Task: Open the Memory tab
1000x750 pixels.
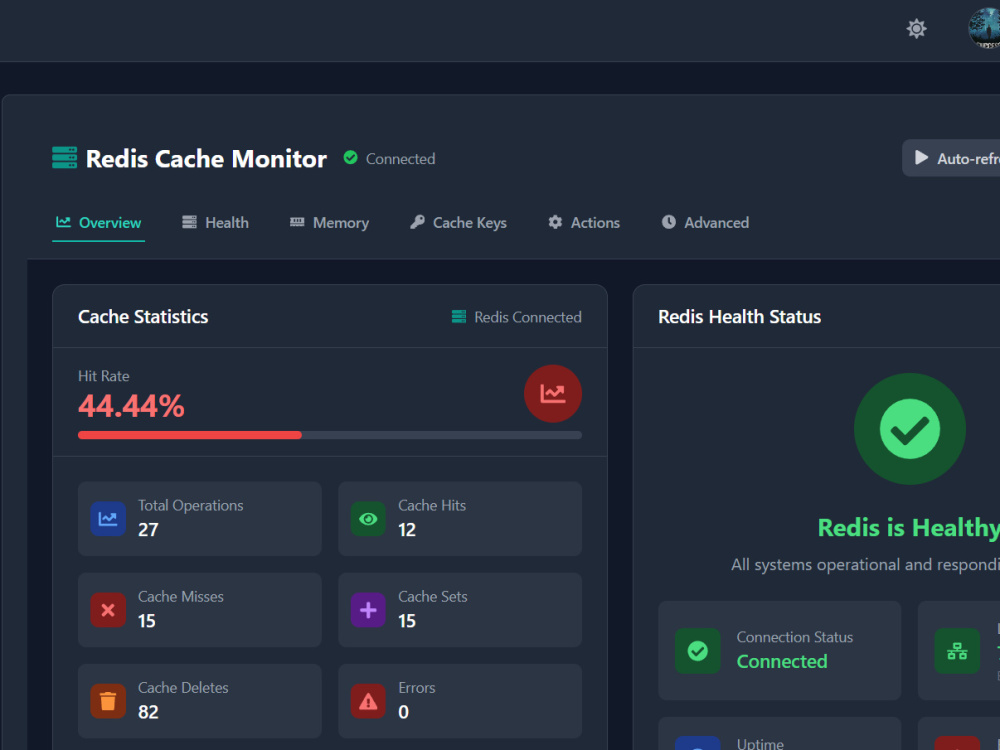Action: (x=329, y=223)
